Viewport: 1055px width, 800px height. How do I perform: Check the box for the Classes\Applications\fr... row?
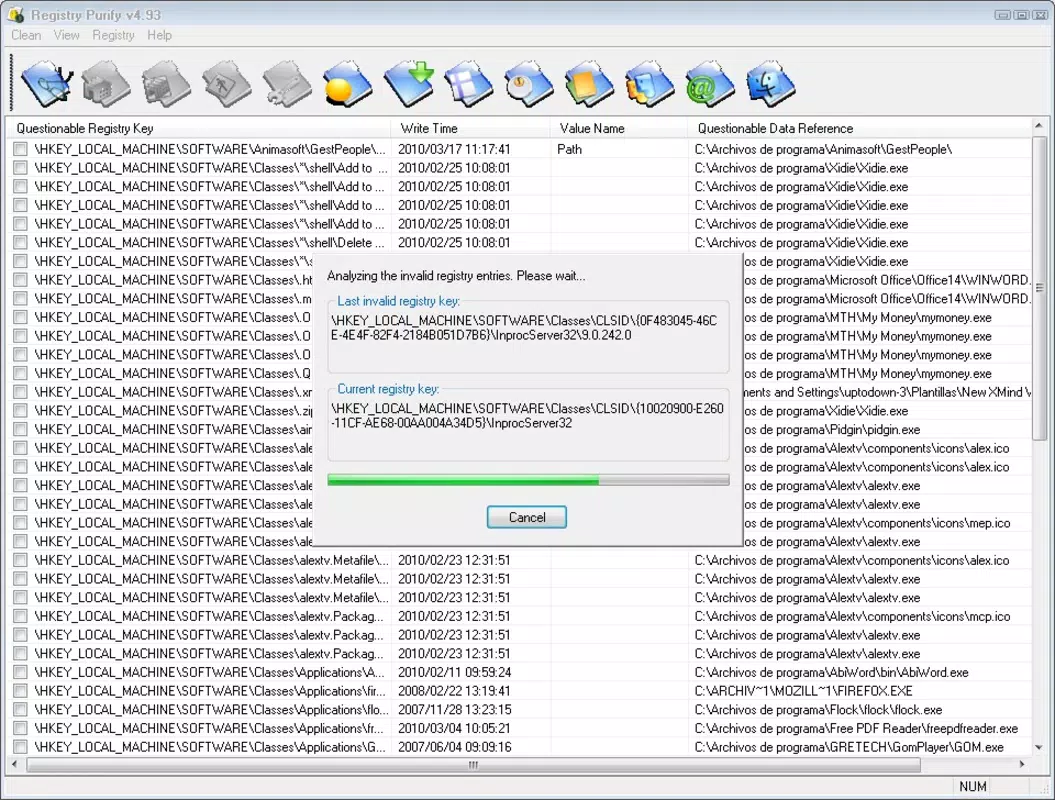[x=20, y=728]
